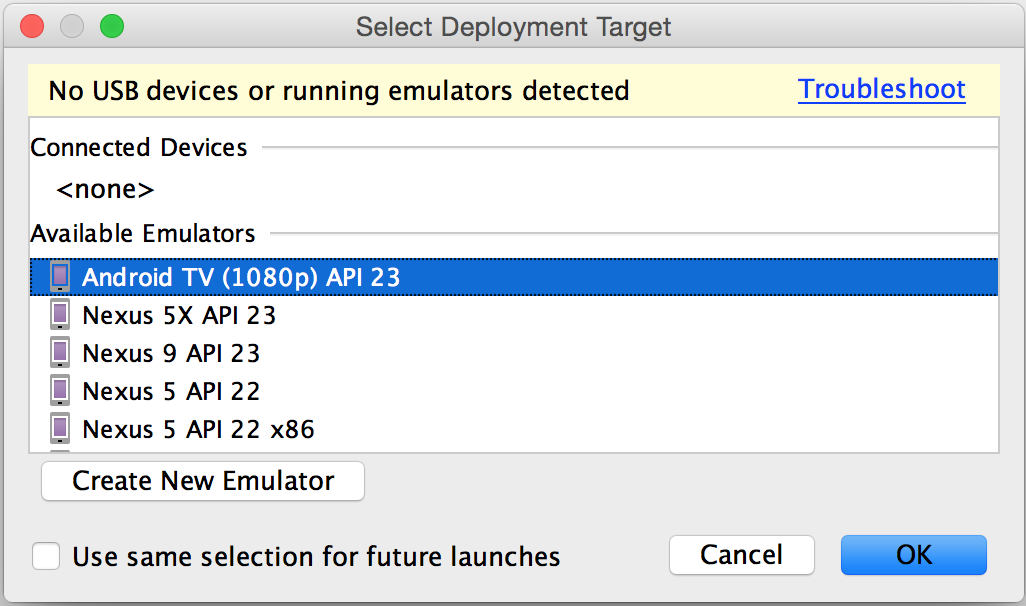The height and width of the screenshot is (606, 1026).
Task: Click the Nexus 5 API 22 x86 device icon
Action: tap(60, 429)
